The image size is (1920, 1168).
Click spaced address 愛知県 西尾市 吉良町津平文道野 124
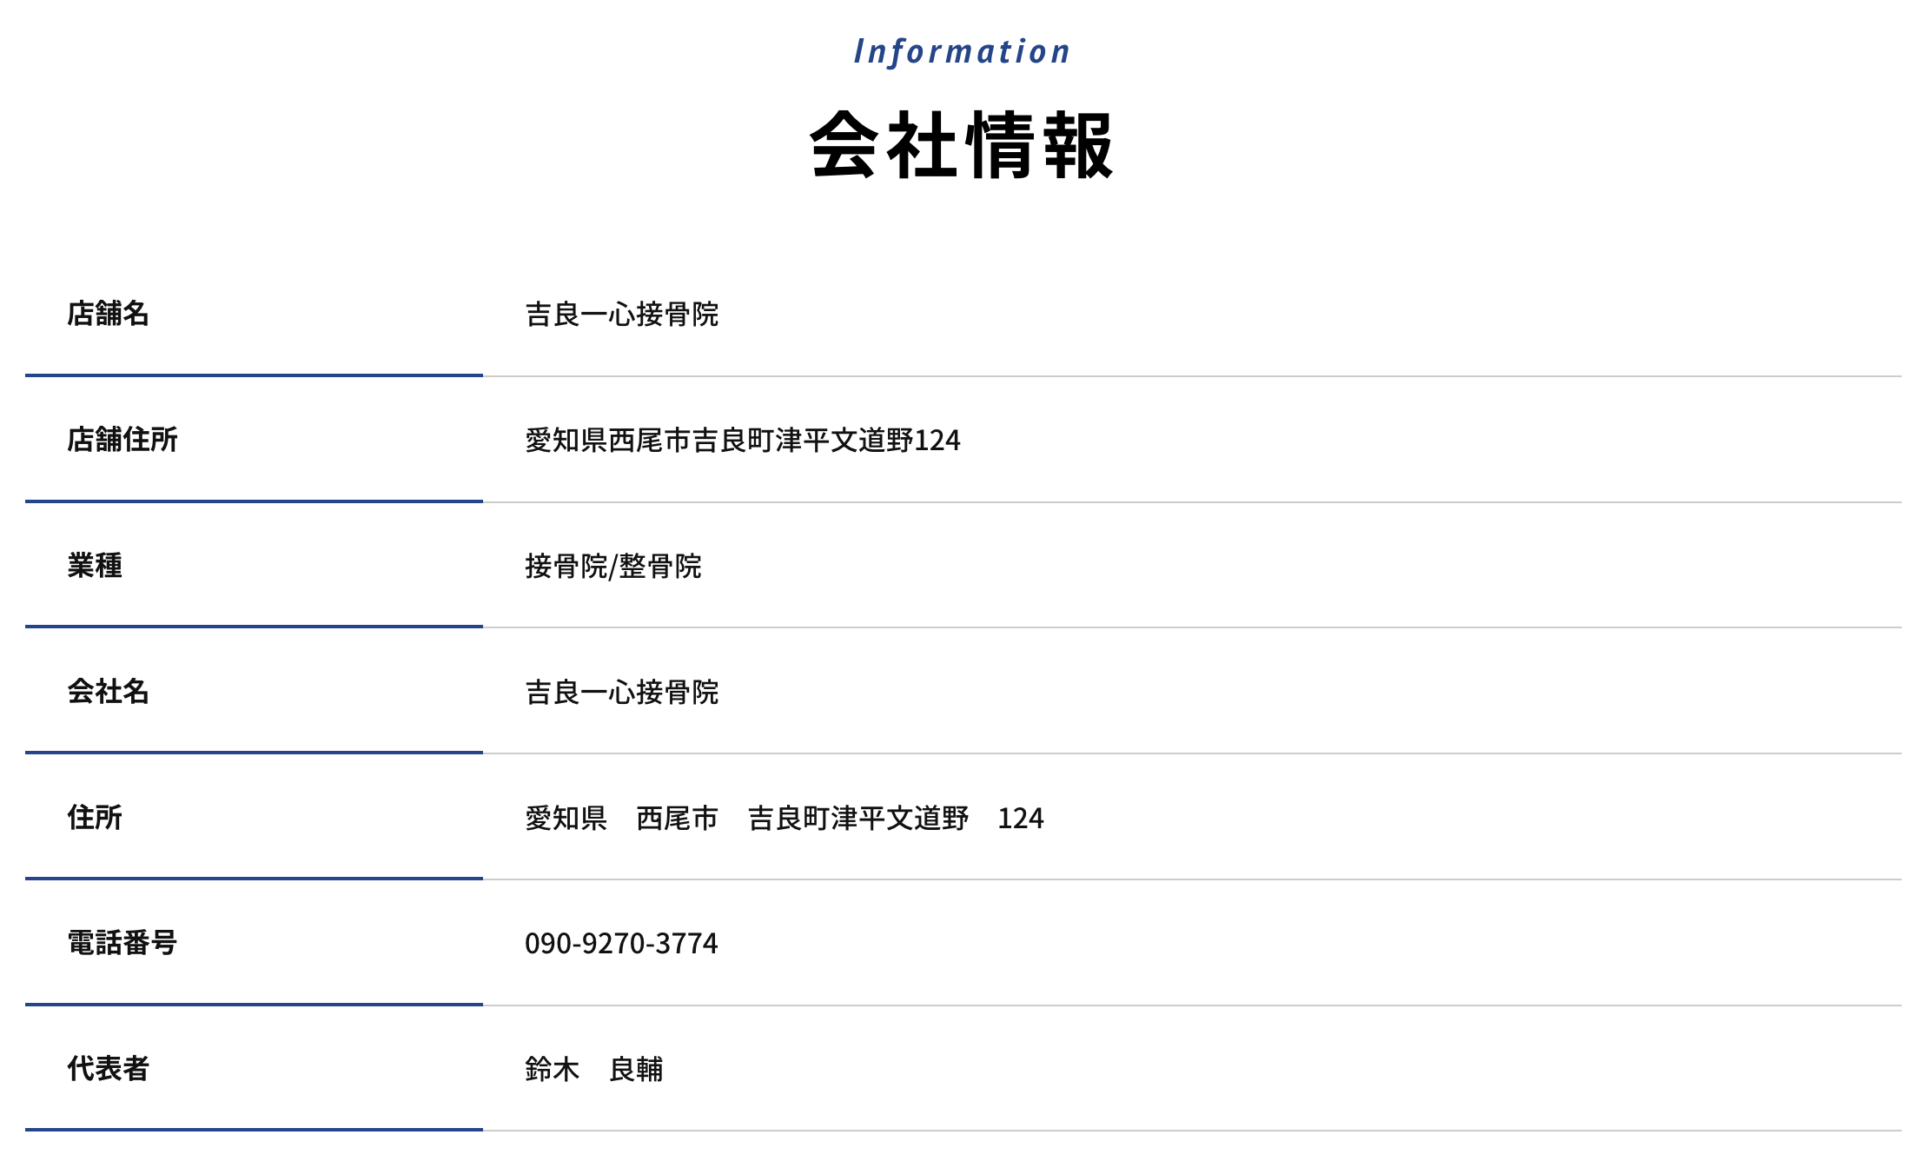click(784, 819)
